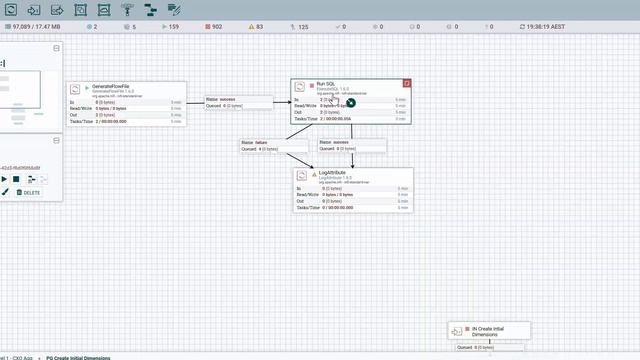Click GenerateFlowFile processor type icon
Viewport: 640px width, 360px height.
point(75,89)
